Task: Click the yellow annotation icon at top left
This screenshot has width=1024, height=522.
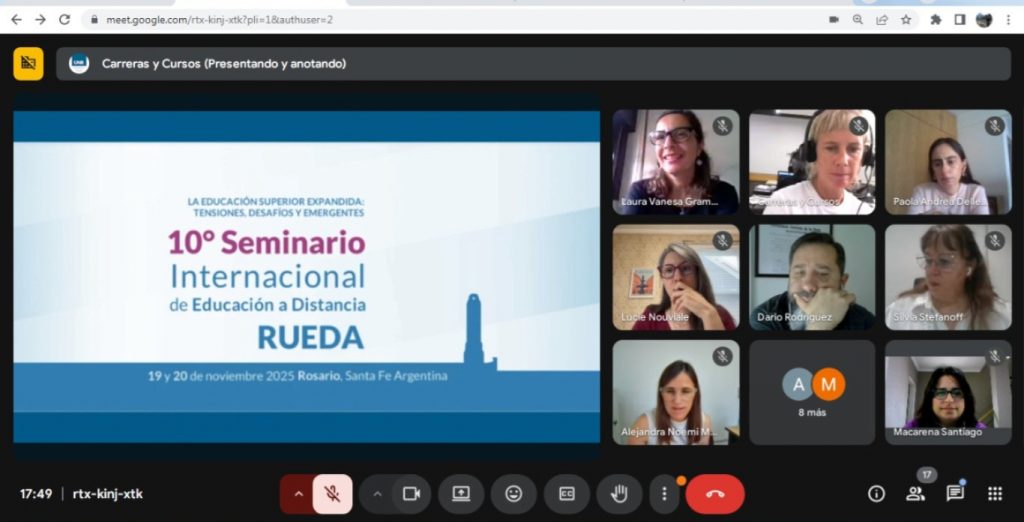Action: tap(28, 63)
